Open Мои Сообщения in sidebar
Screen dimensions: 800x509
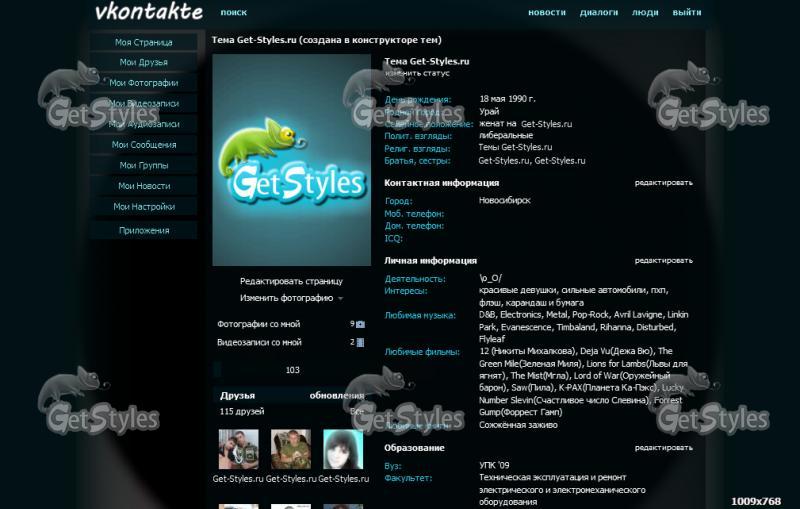pyautogui.click(x=143, y=145)
